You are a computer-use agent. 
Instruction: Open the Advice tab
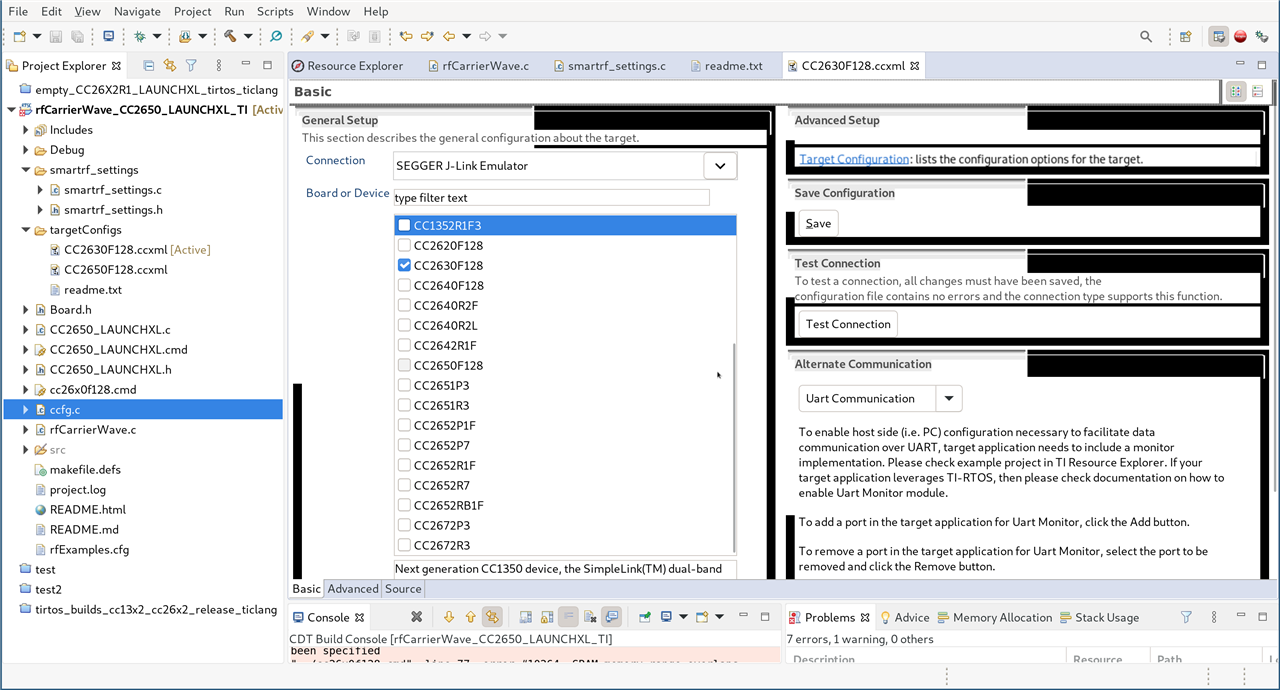pyautogui.click(x=904, y=617)
